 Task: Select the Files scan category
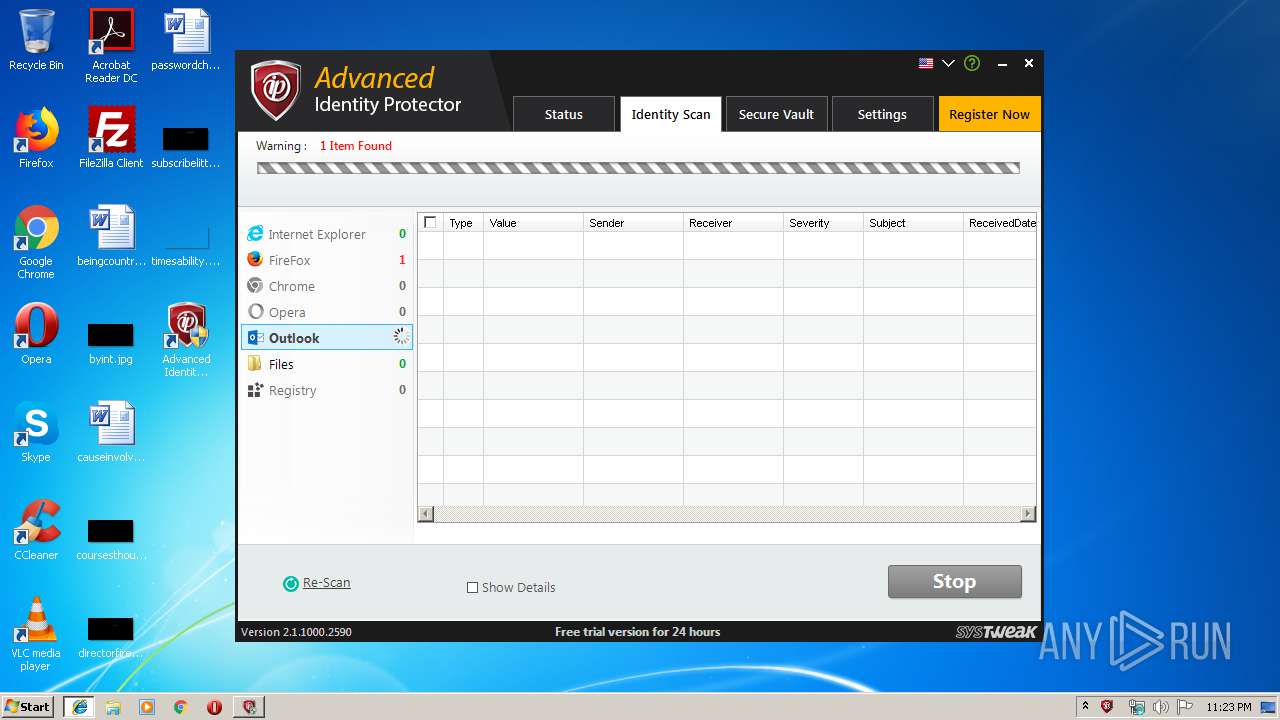[x=326, y=364]
